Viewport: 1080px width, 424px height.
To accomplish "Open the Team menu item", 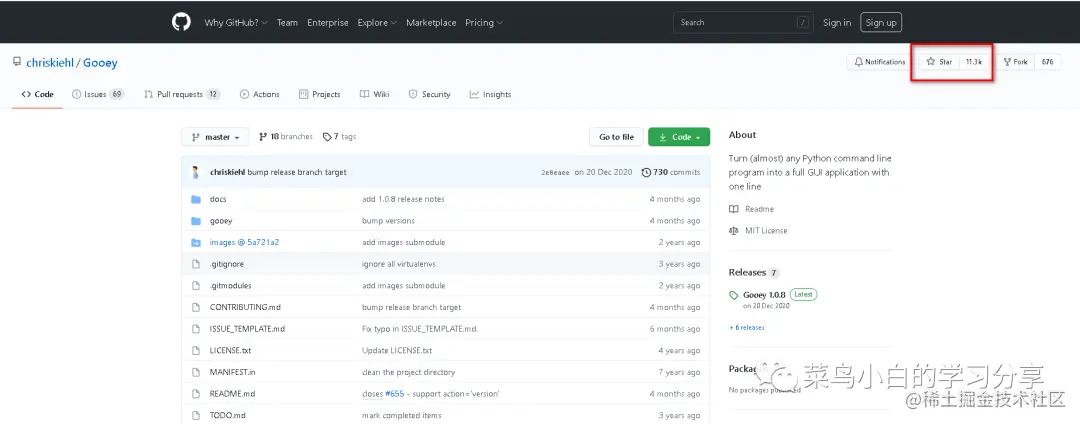I will [x=287, y=23].
